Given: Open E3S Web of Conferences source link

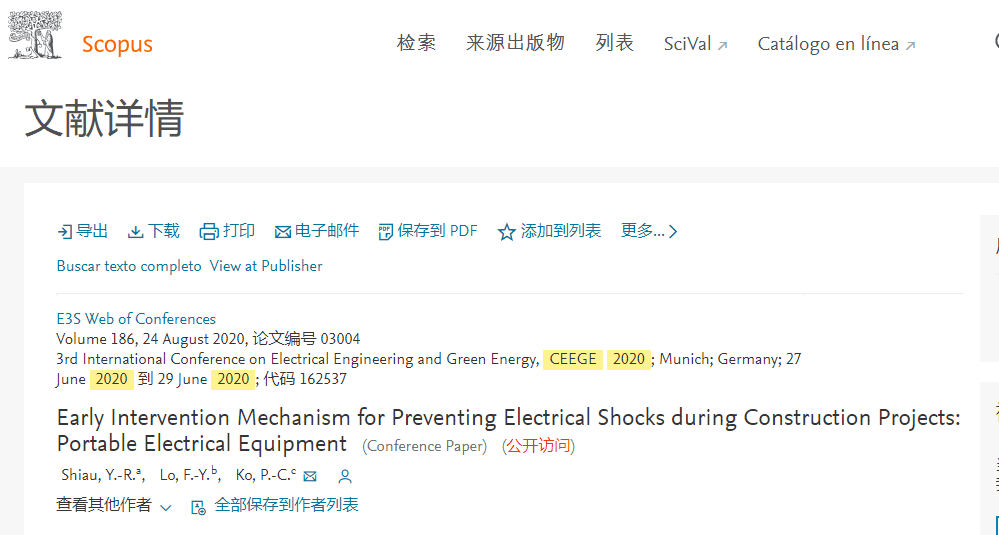Looking at the screenshot, I should [136, 319].
